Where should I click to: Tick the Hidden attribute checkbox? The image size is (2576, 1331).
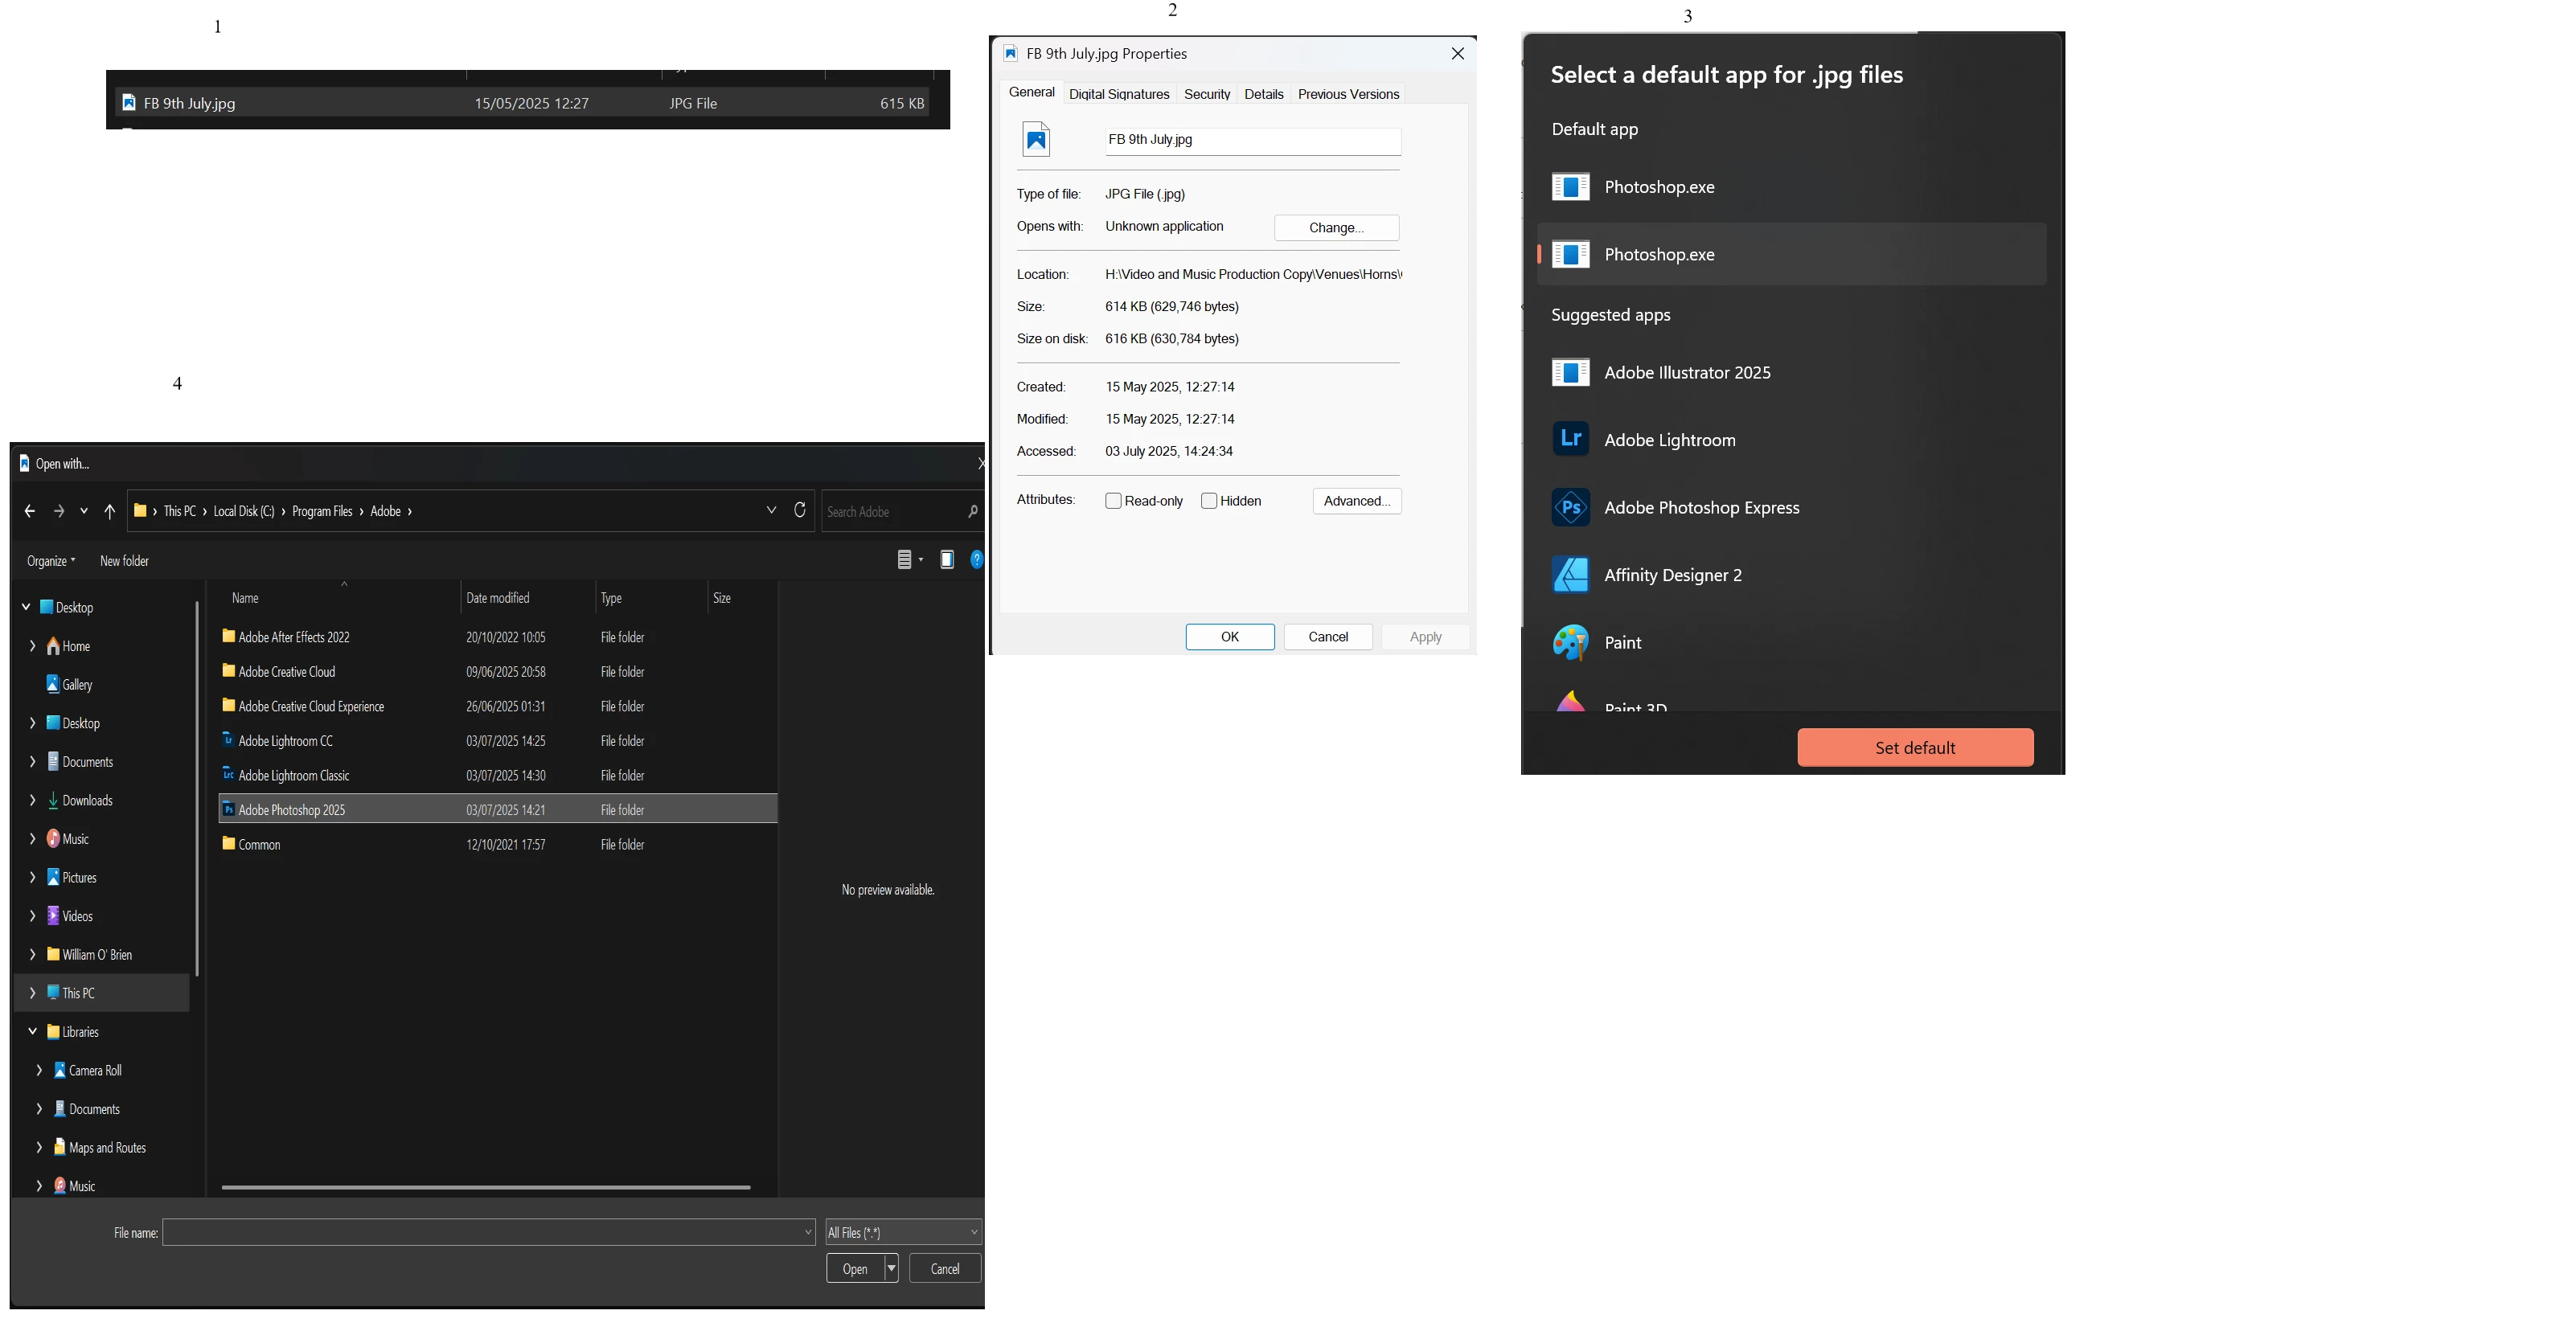[1209, 501]
